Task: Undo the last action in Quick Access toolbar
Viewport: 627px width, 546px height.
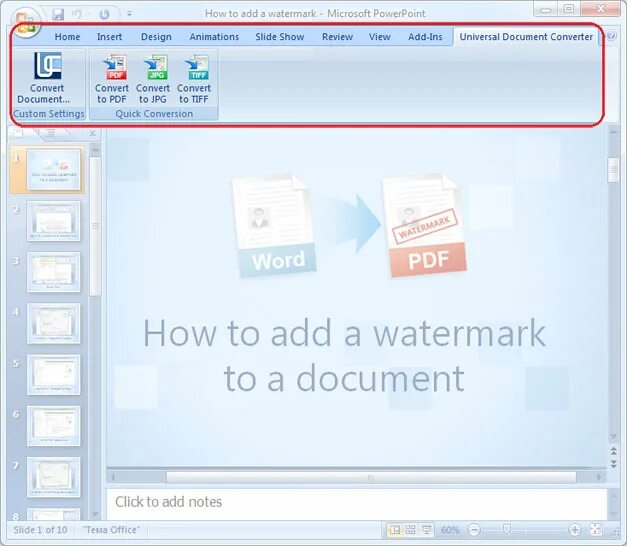Action: [77, 14]
